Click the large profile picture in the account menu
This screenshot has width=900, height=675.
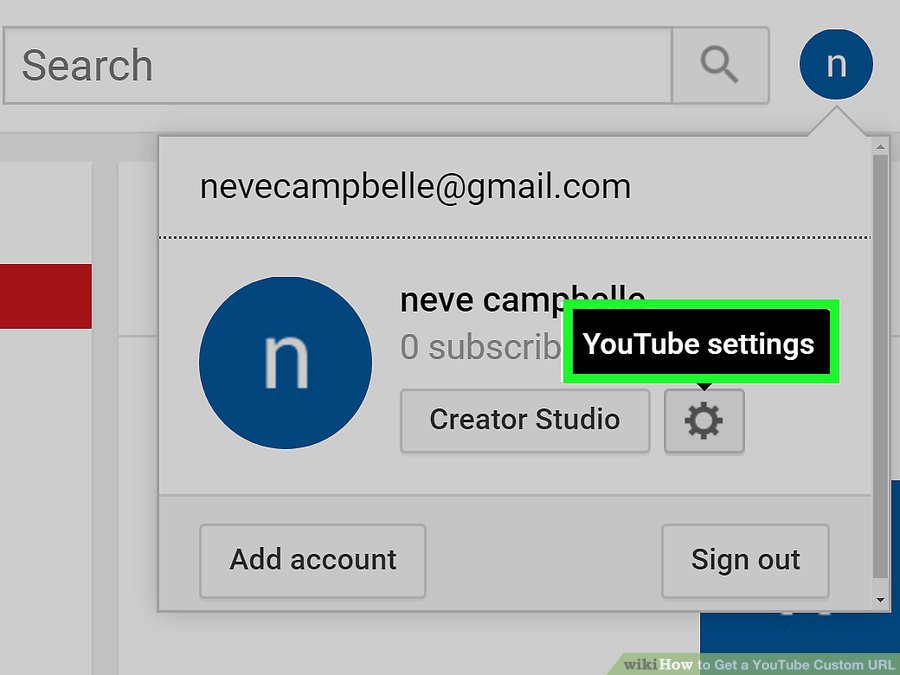click(x=285, y=363)
